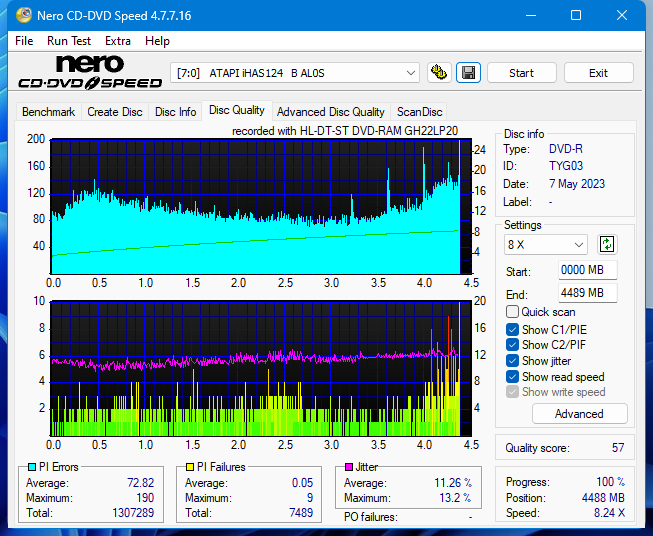Uncheck Show C1/PIE option
Screen dimensions: 653x536
coord(513,329)
